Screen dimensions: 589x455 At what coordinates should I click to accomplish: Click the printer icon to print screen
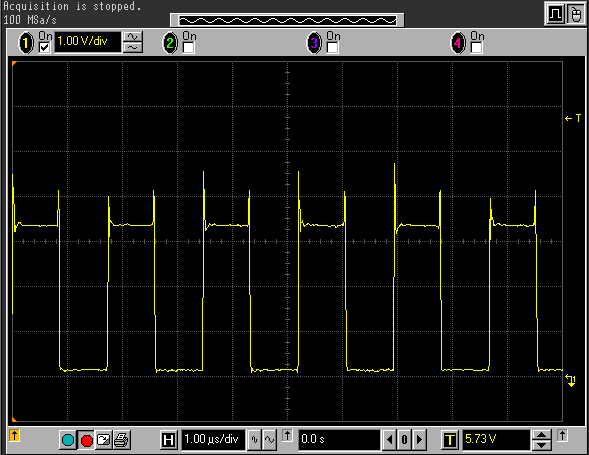pyautogui.click(x=122, y=440)
